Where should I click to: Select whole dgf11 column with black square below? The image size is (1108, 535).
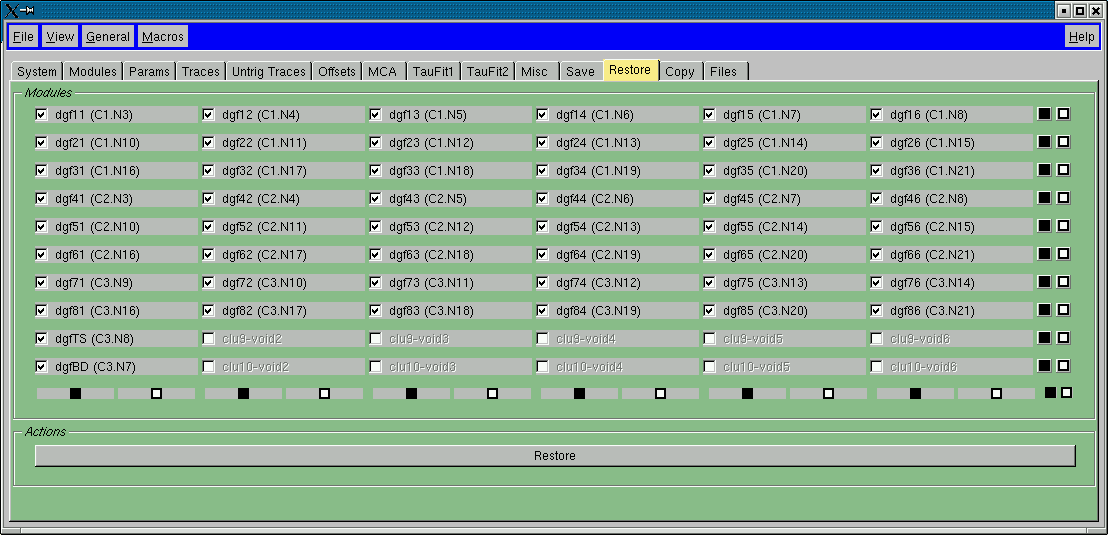76,394
